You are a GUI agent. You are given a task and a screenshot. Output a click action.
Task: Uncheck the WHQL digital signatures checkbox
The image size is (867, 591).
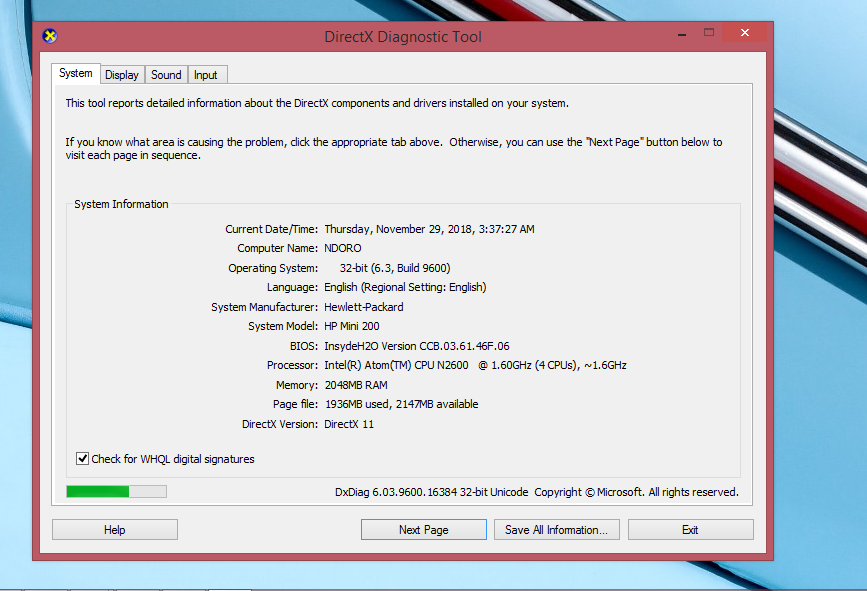pyautogui.click(x=82, y=458)
